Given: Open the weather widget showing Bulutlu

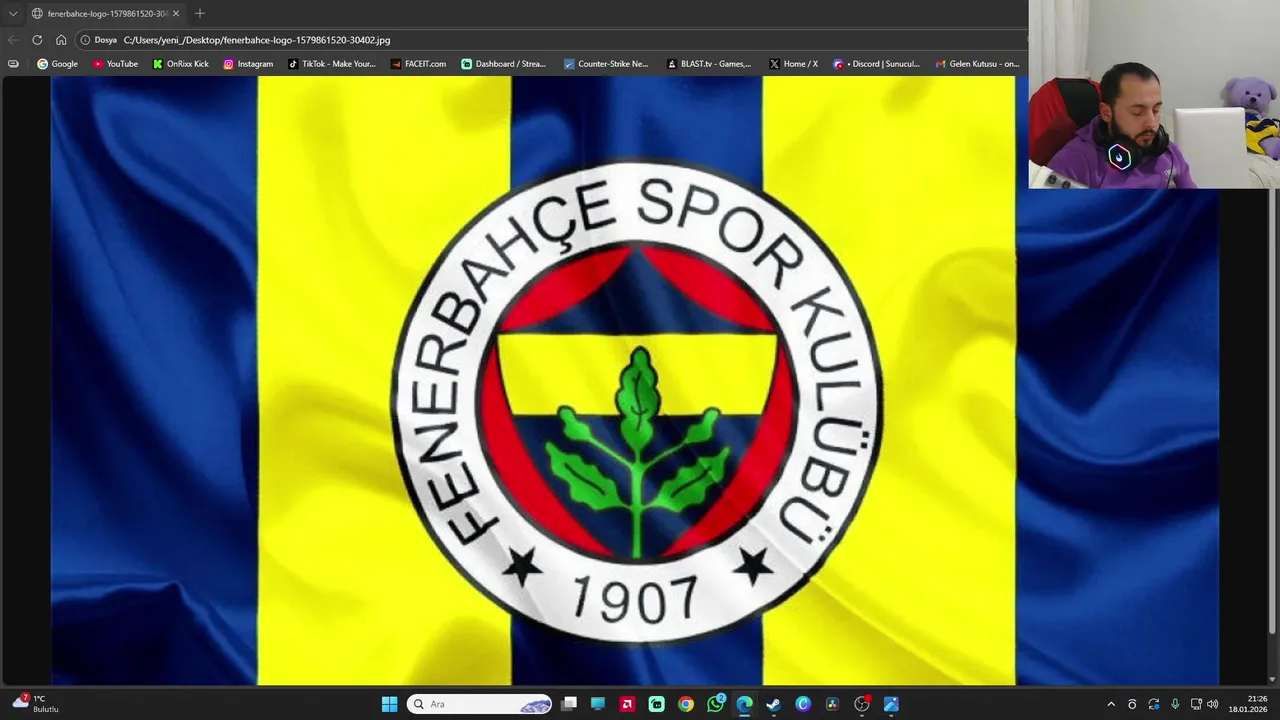Looking at the screenshot, I should click(x=37, y=704).
